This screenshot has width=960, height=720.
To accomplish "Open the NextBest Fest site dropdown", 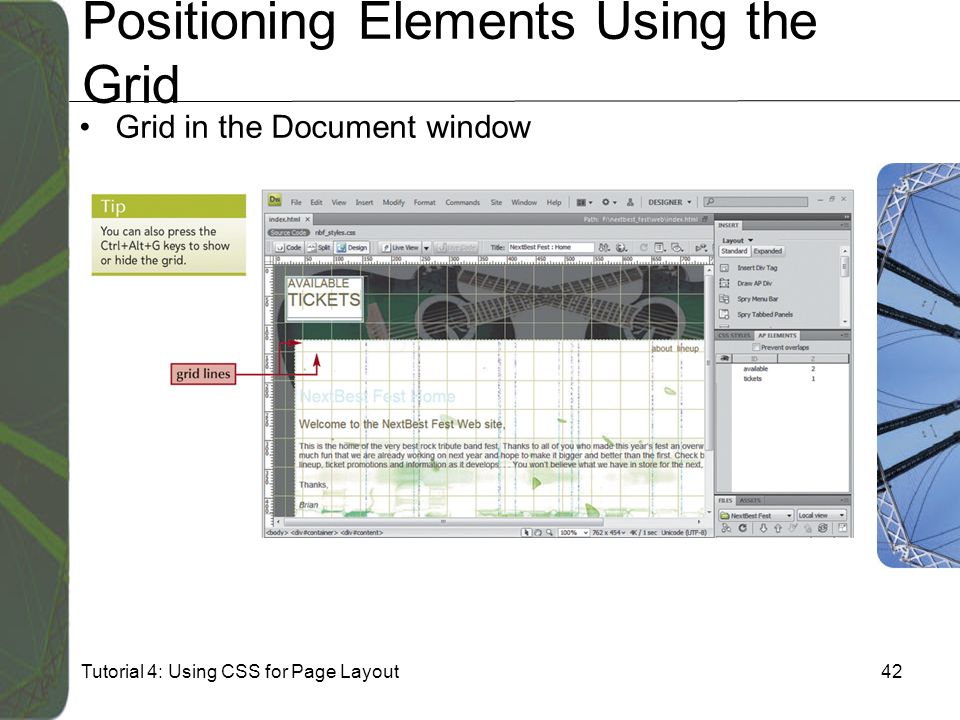I will click(x=756, y=516).
